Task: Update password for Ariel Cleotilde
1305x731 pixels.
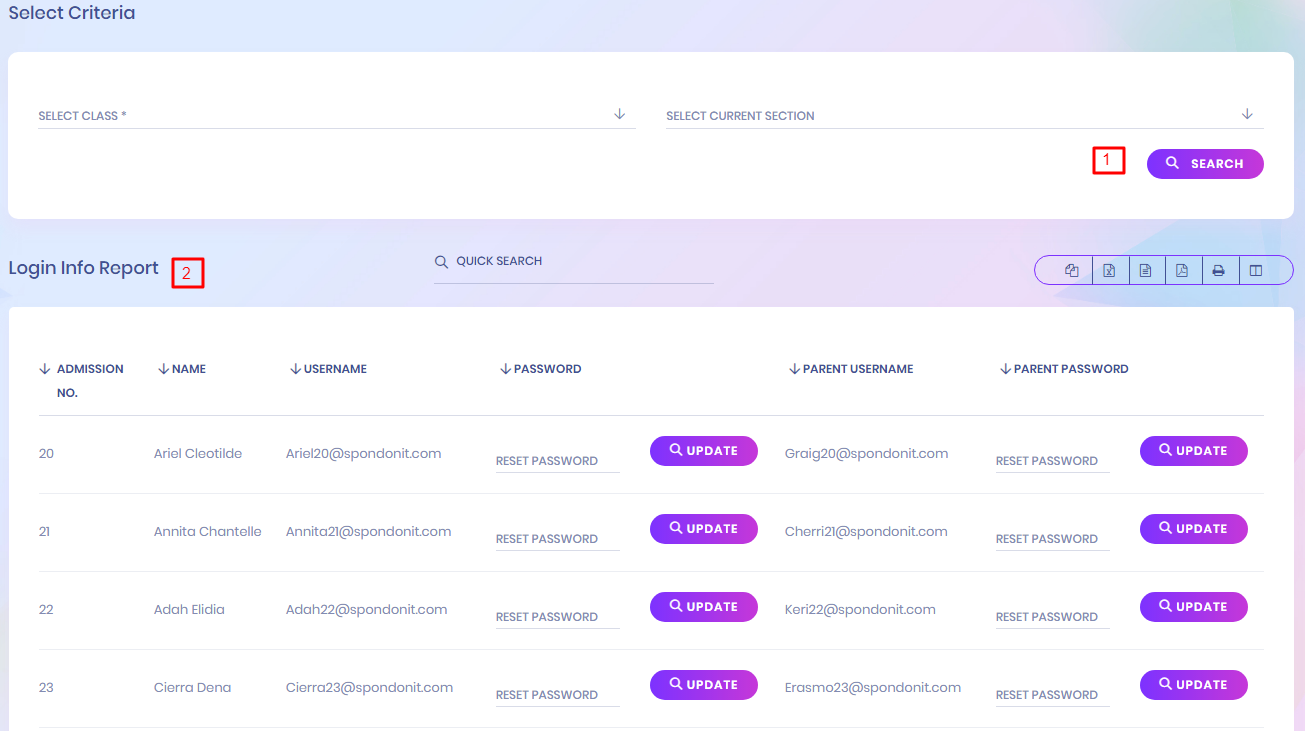Action: pyautogui.click(x=704, y=451)
